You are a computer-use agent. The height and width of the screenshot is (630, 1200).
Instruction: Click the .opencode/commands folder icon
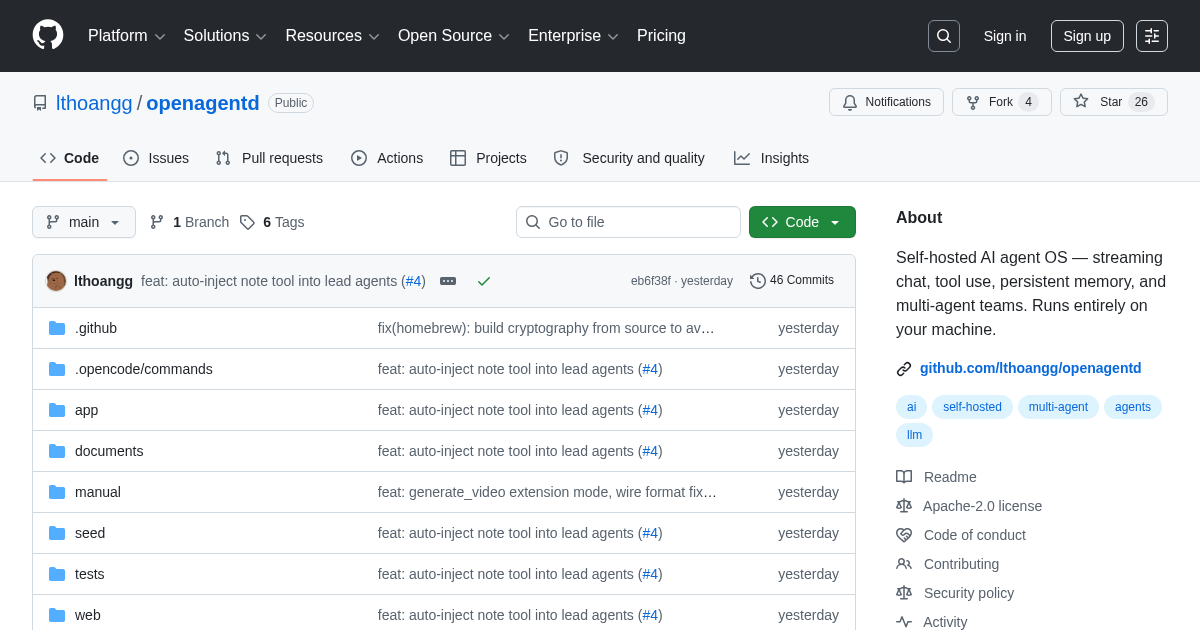pyautogui.click(x=57, y=369)
